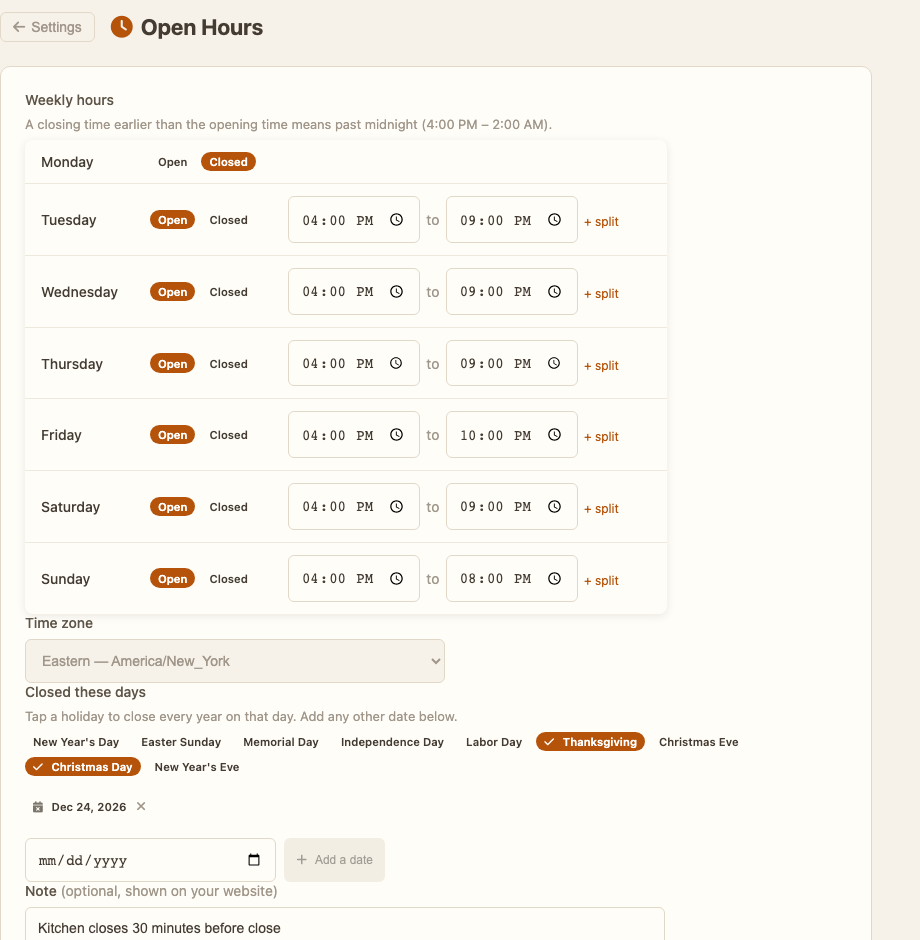Screen dimensions: 920x940
Task: Click the orange Open Hours clock icon
Action: tap(122, 27)
